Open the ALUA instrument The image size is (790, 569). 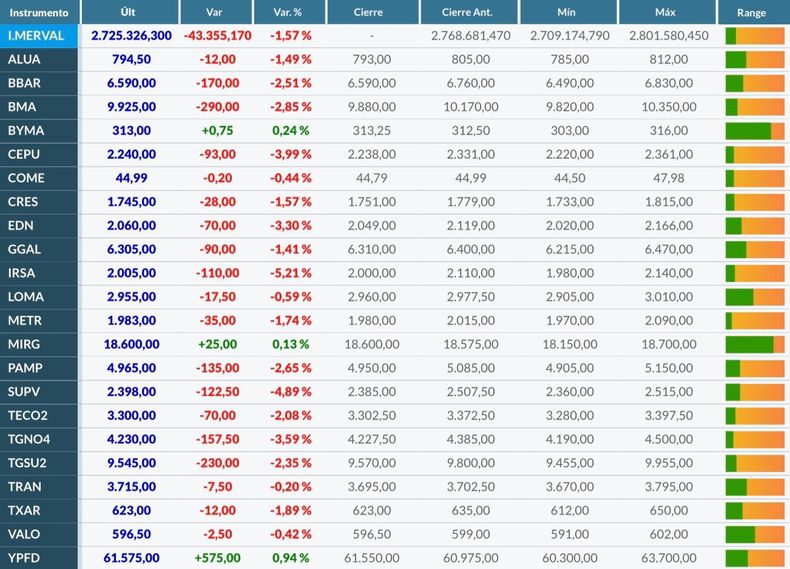(39, 59)
